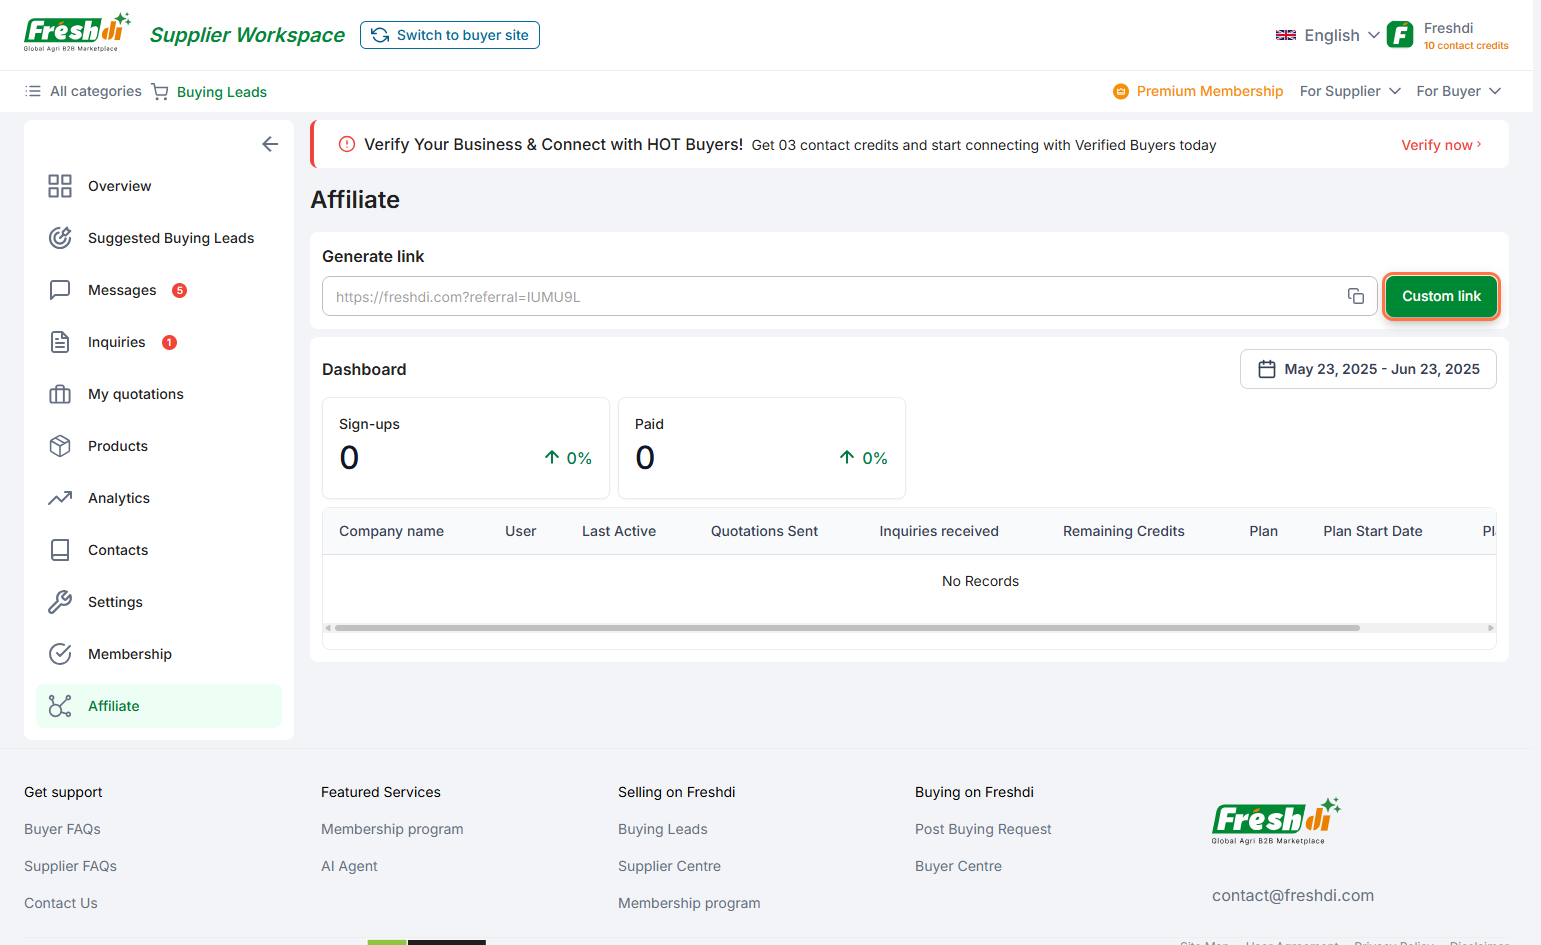Open All categories menu
The width and height of the screenshot is (1541, 945).
(x=84, y=91)
